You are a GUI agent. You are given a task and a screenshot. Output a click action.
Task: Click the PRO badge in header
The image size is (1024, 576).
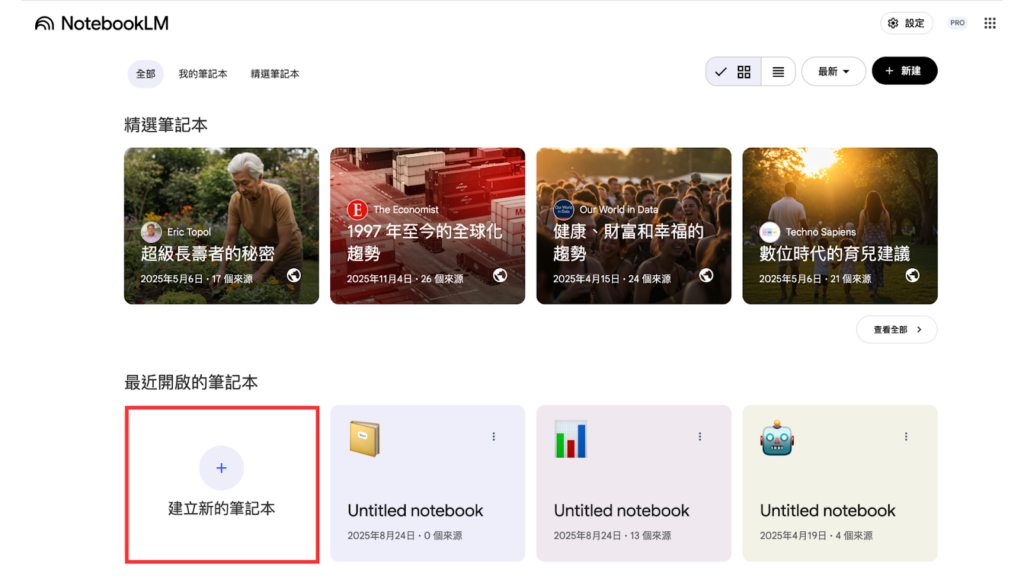click(957, 23)
